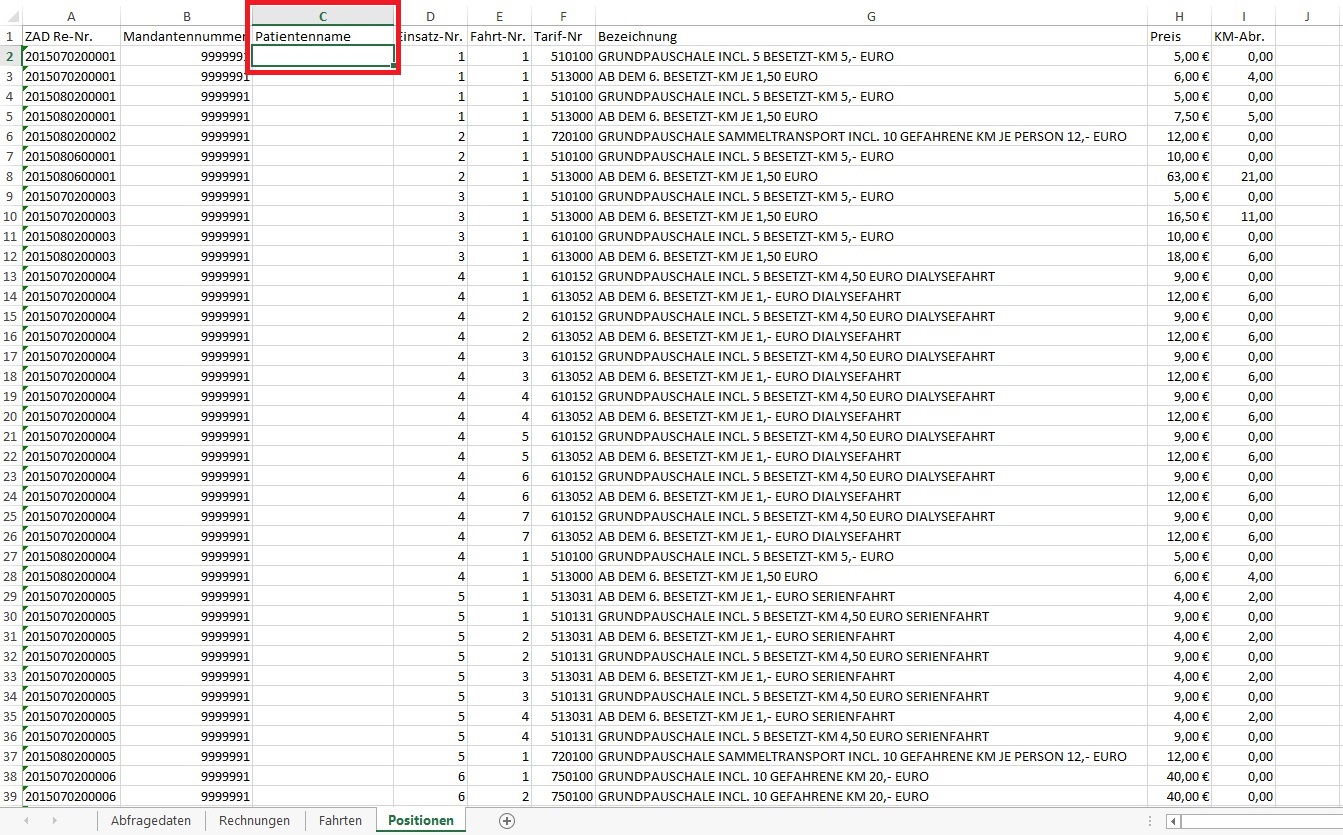Click the New Sheet plus icon
Screen dimensions: 1343x835
point(507,821)
